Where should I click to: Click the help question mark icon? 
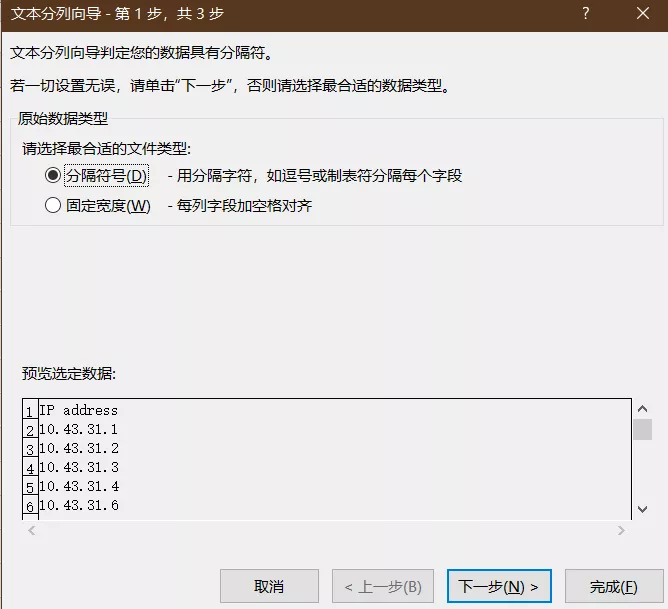click(x=586, y=13)
